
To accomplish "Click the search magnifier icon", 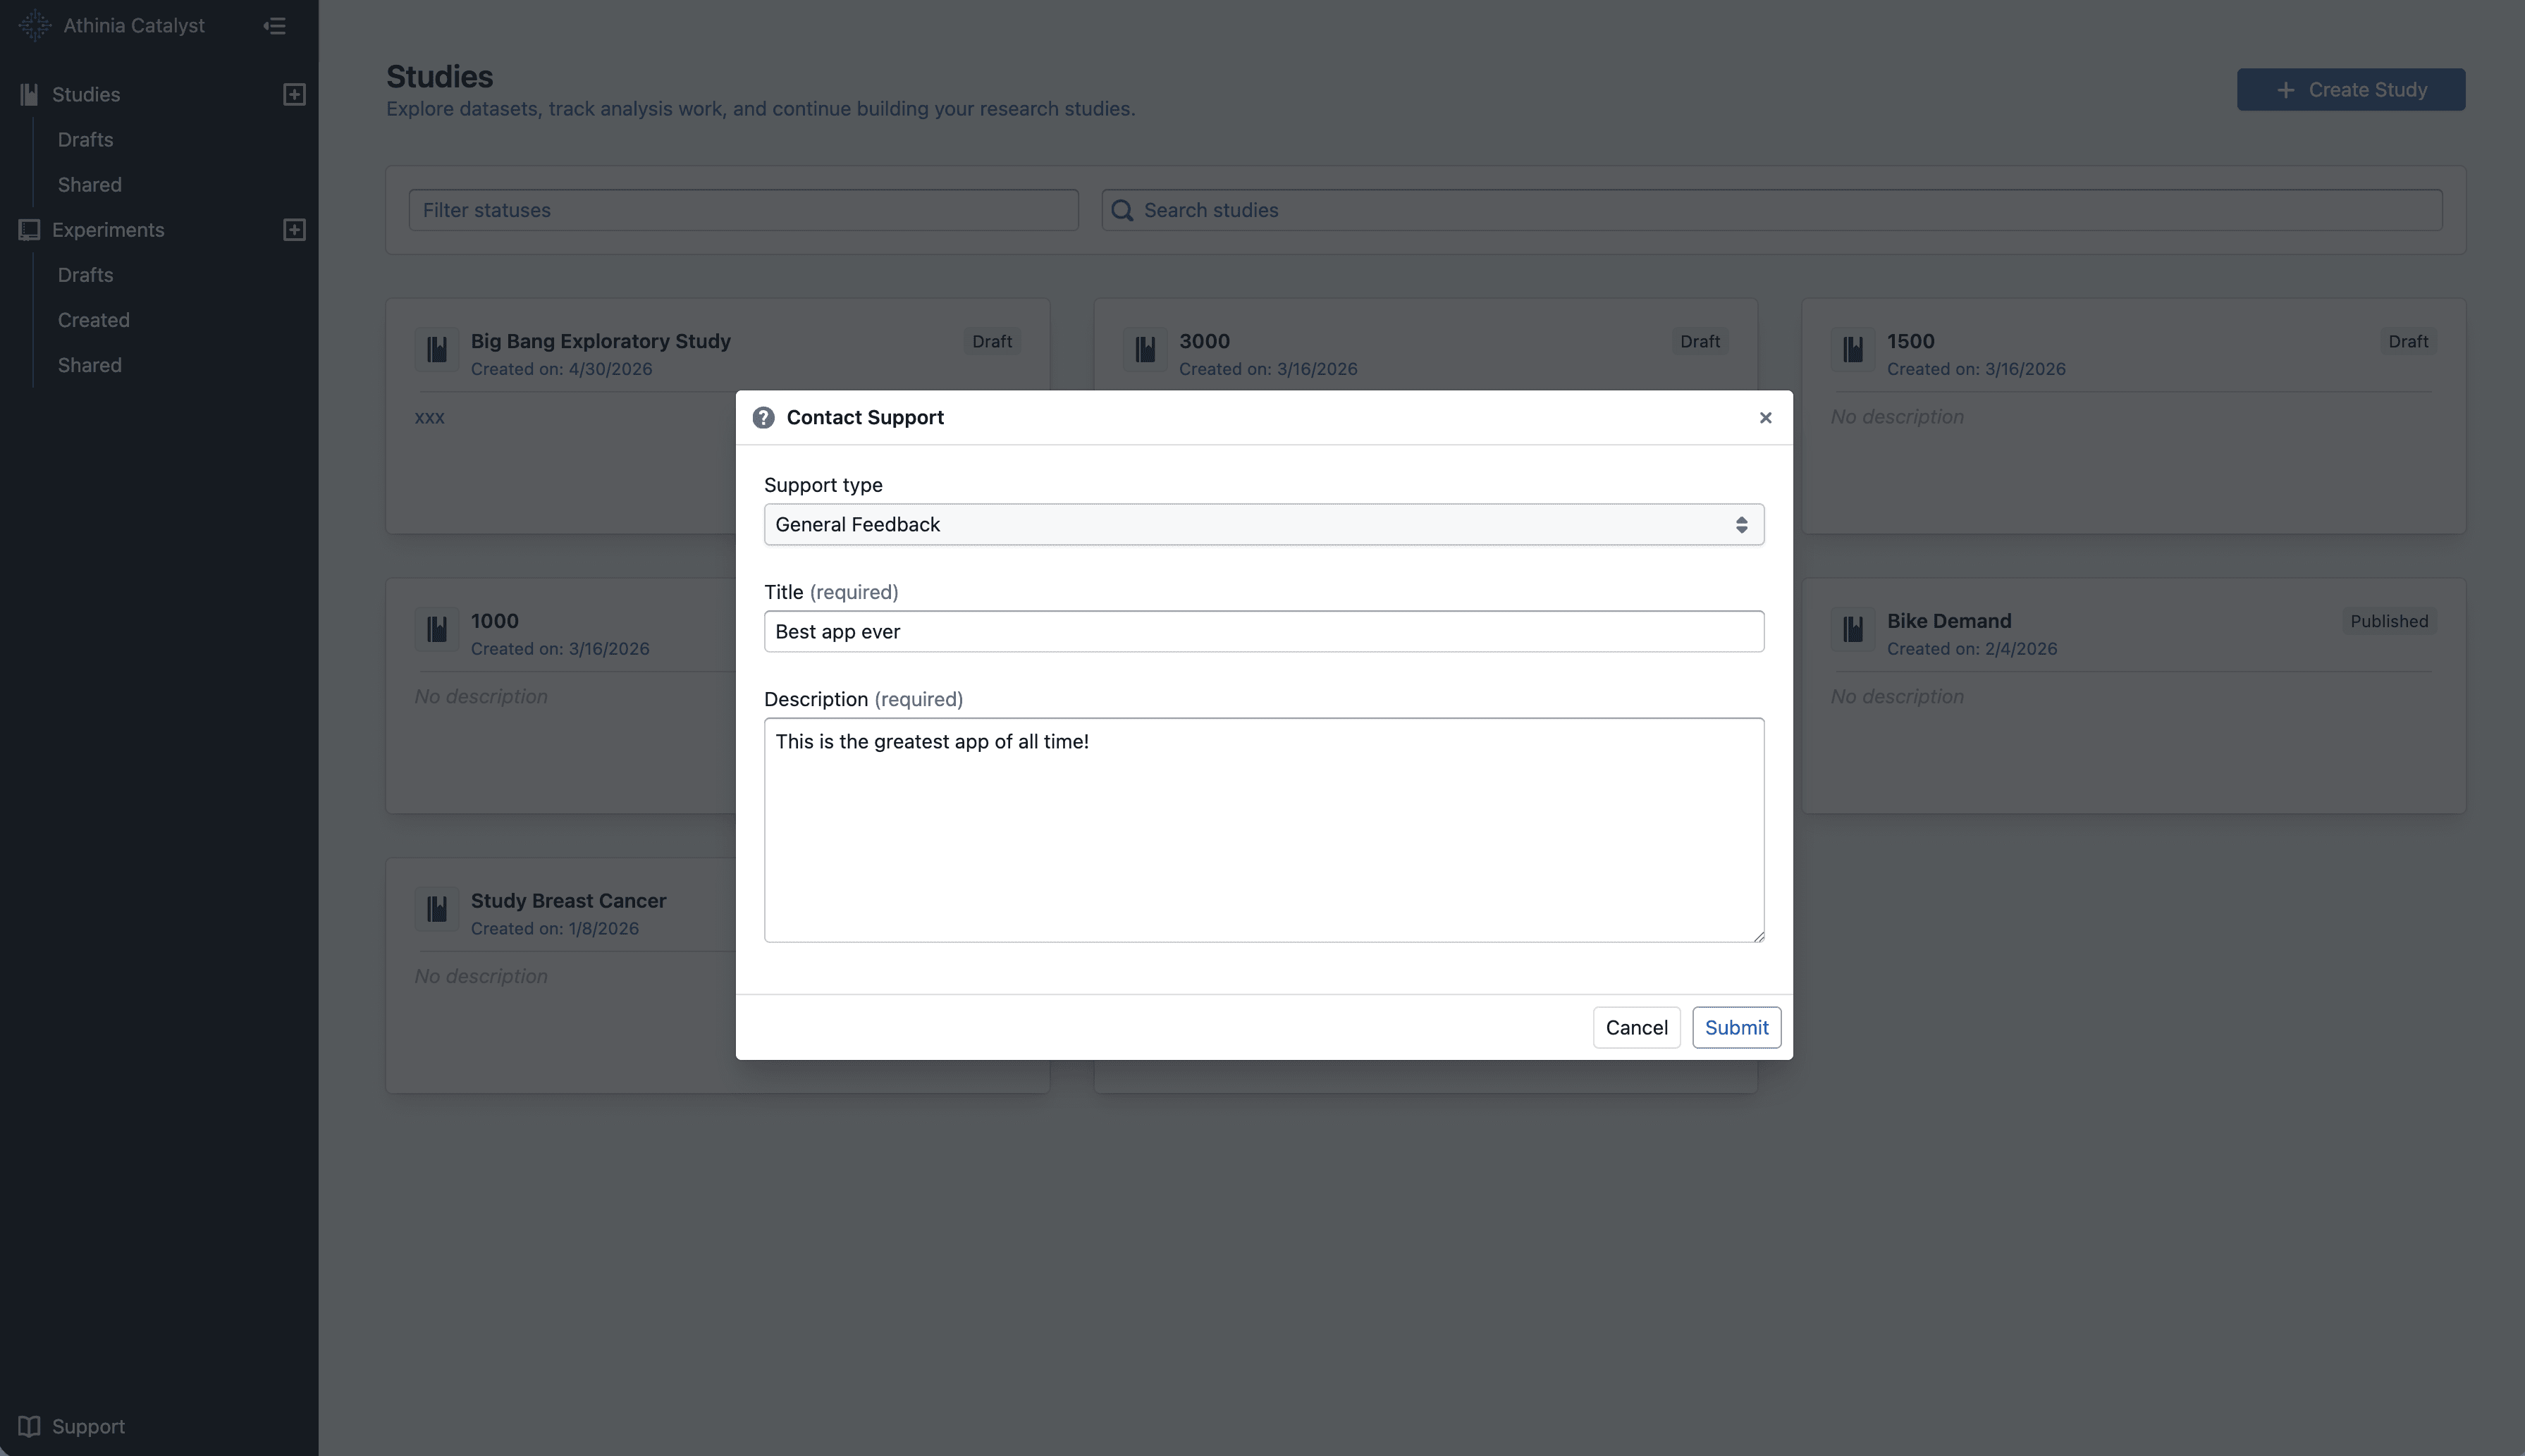I will coord(1122,210).
